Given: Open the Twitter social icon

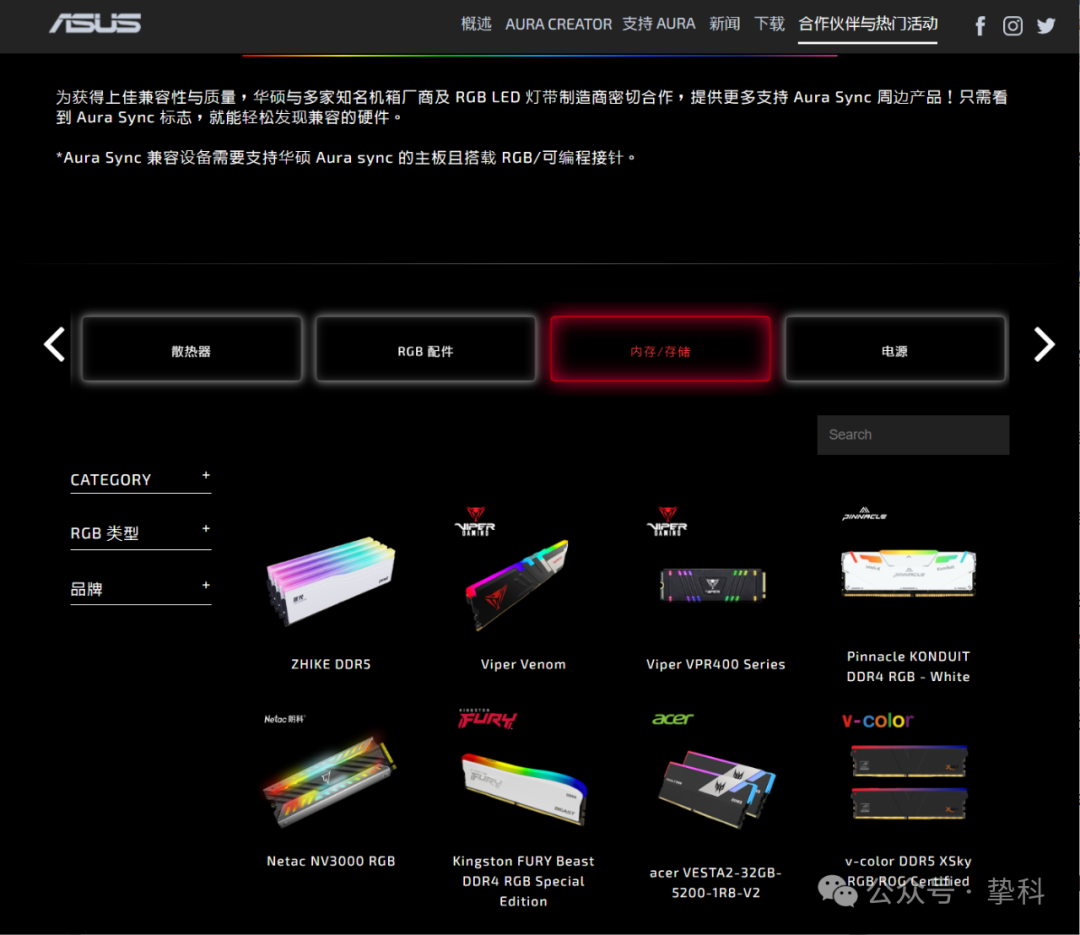Looking at the screenshot, I should (1046, 26).
